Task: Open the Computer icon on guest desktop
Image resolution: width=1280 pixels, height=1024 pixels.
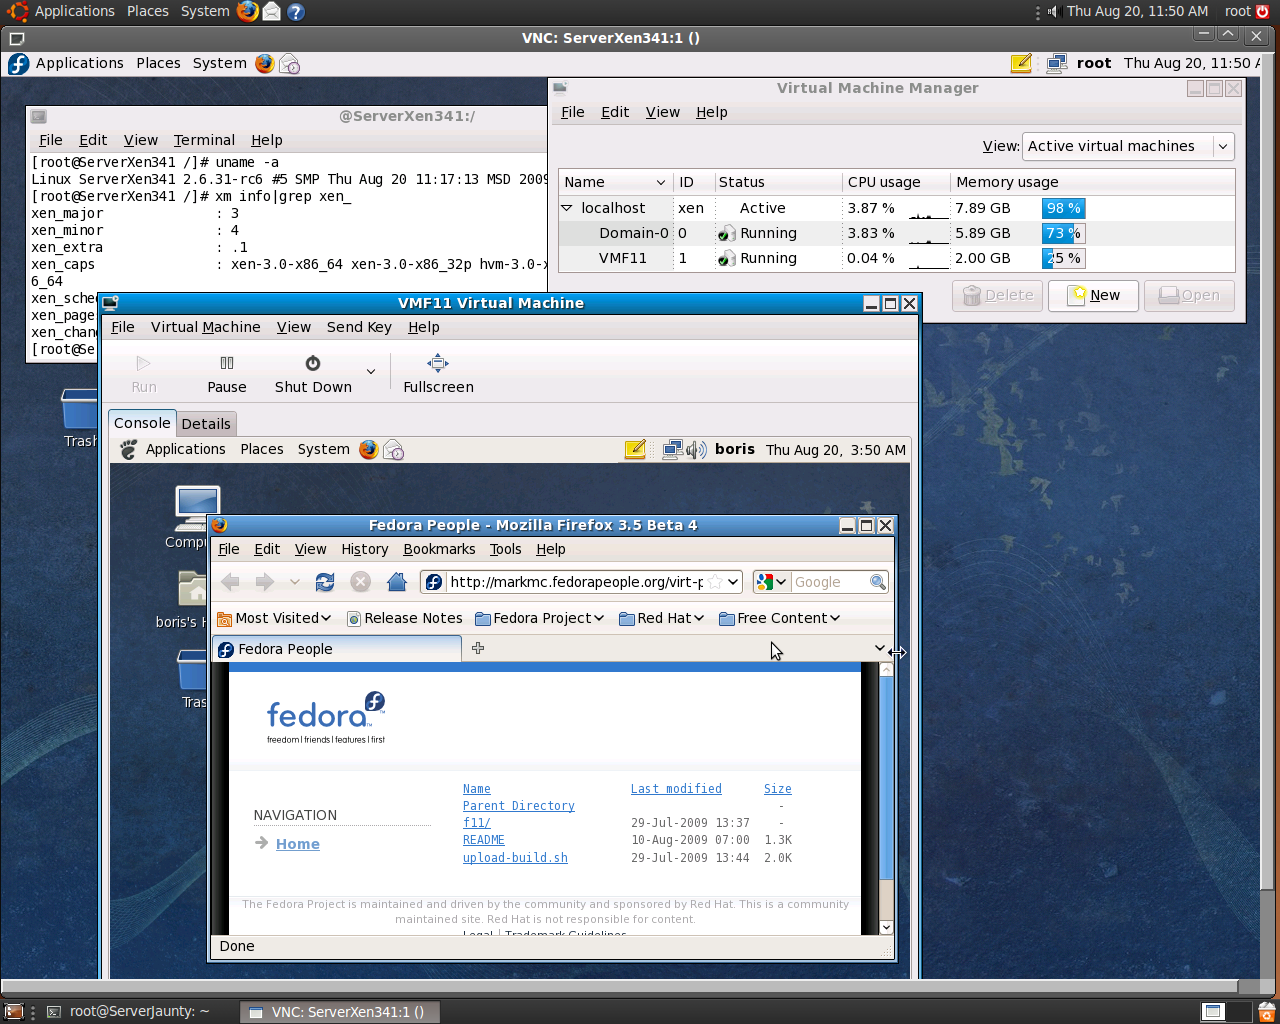Action: click(x=196, y=508)
